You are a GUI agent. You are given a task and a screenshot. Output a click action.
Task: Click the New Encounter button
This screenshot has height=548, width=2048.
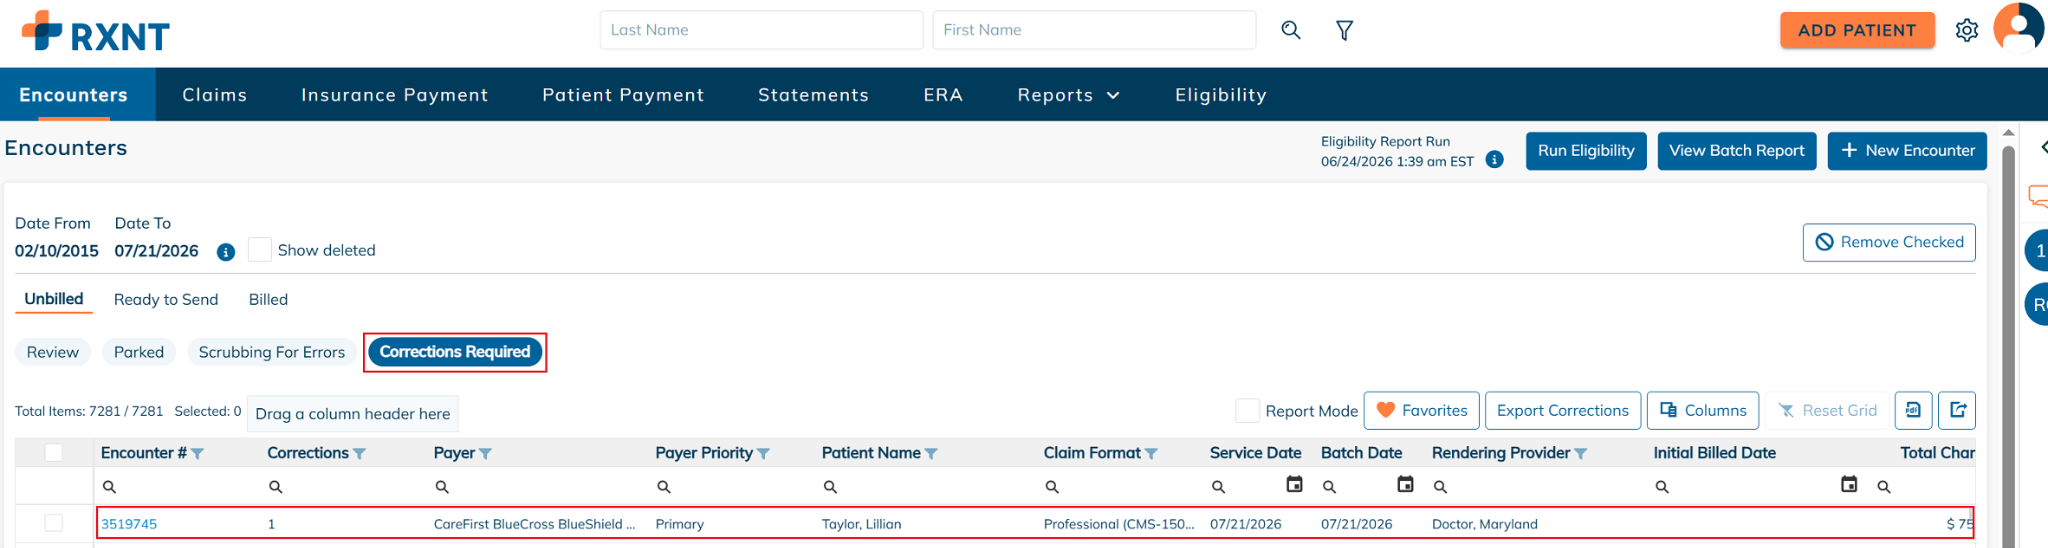(x=1907, y=151)
